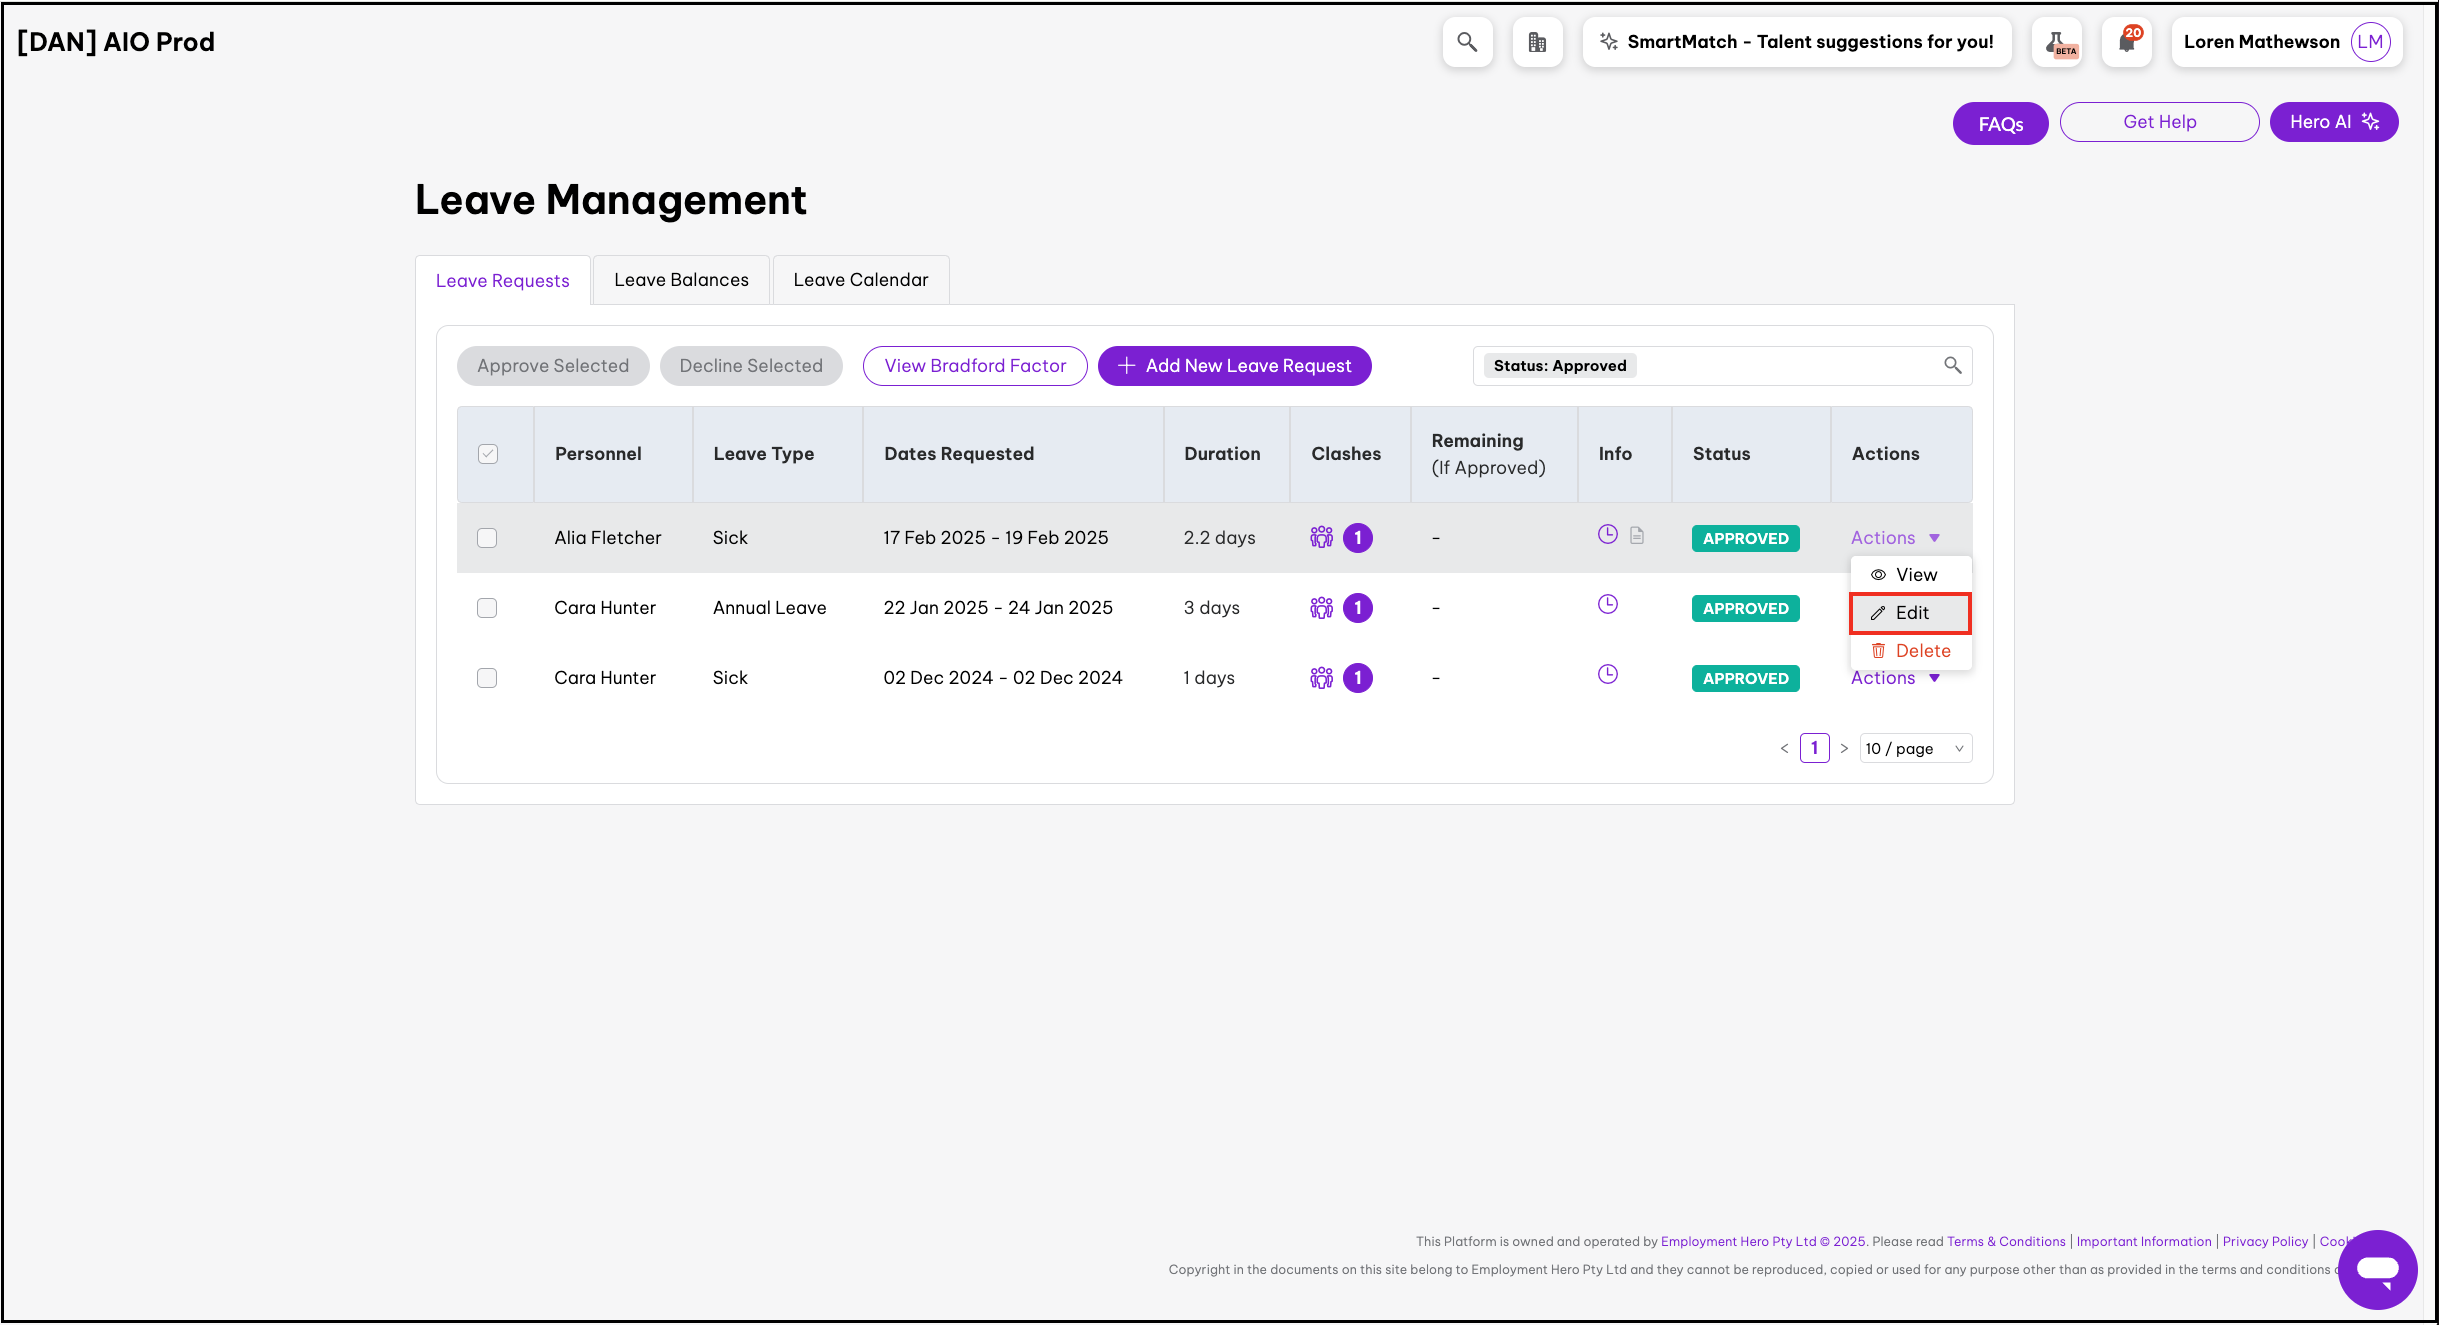Switch to the Leave Balances tab
Viewport: 2439px width, 1325px height.
click(681, 280)
